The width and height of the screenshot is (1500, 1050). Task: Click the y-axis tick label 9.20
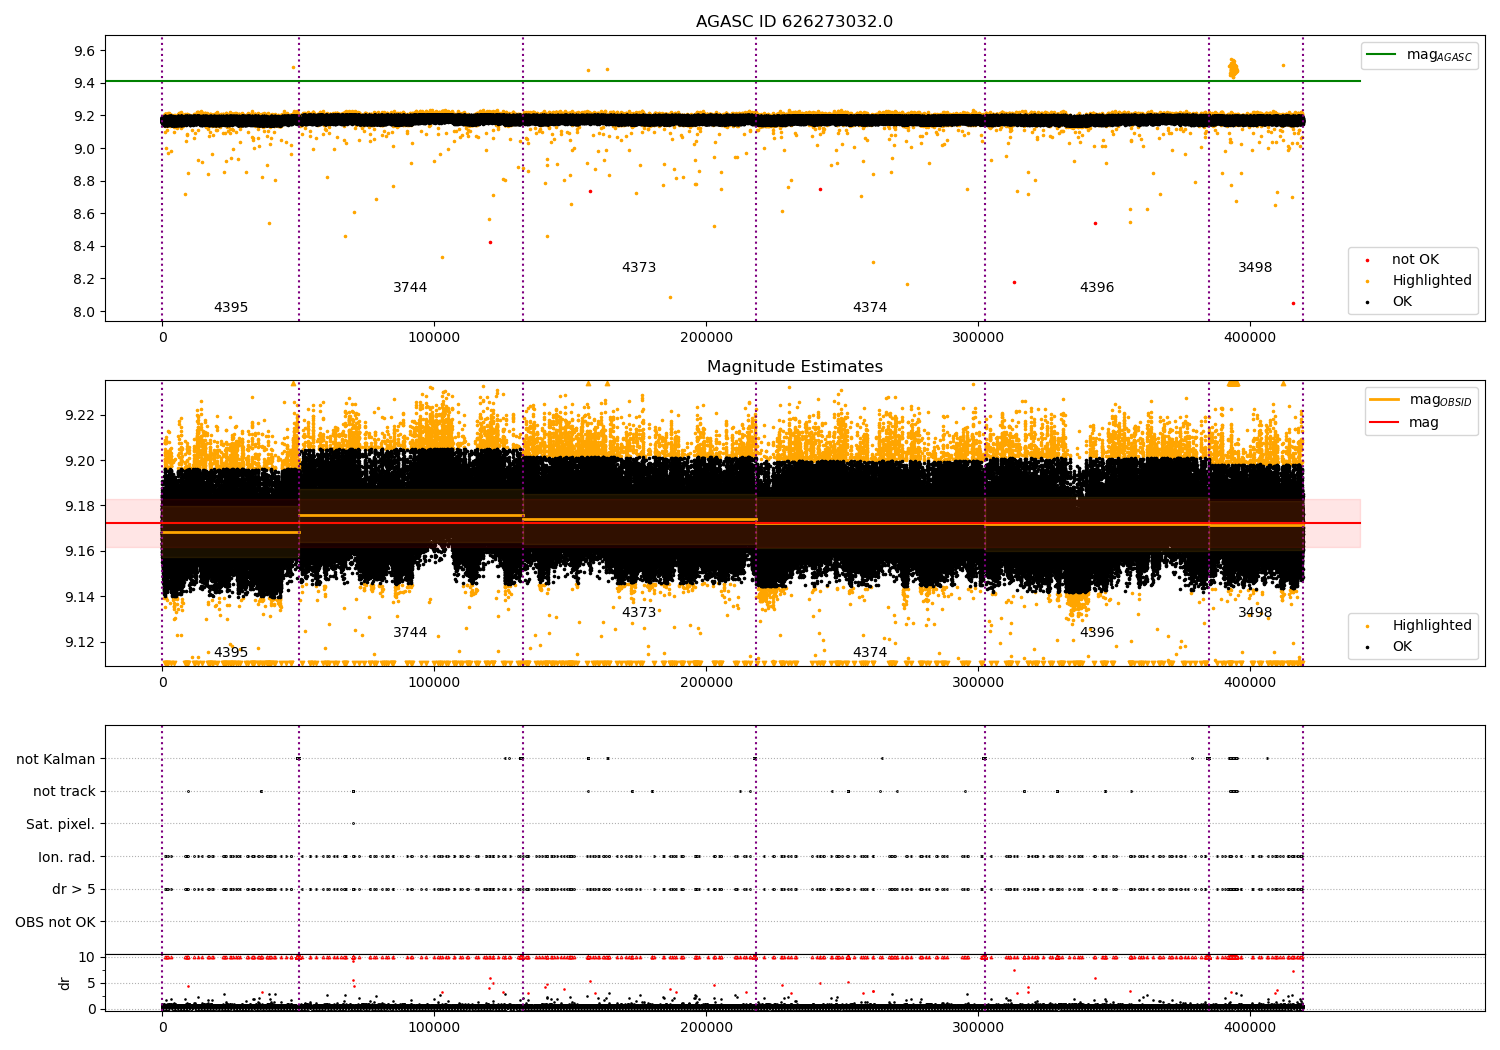click(x=81, y=461)
